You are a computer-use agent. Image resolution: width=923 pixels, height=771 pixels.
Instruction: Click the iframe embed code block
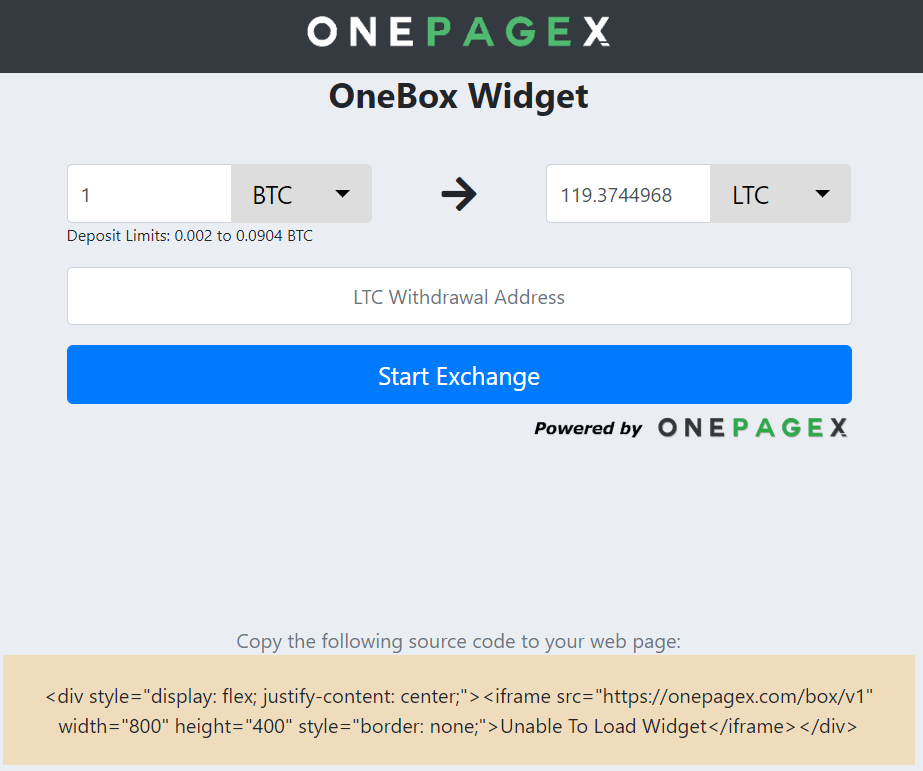459,710
